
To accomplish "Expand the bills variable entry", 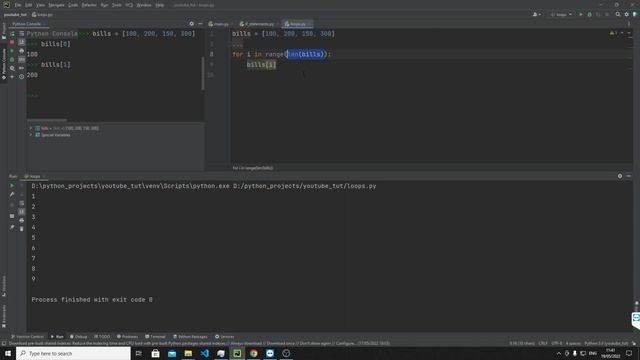I will (31, 128).
